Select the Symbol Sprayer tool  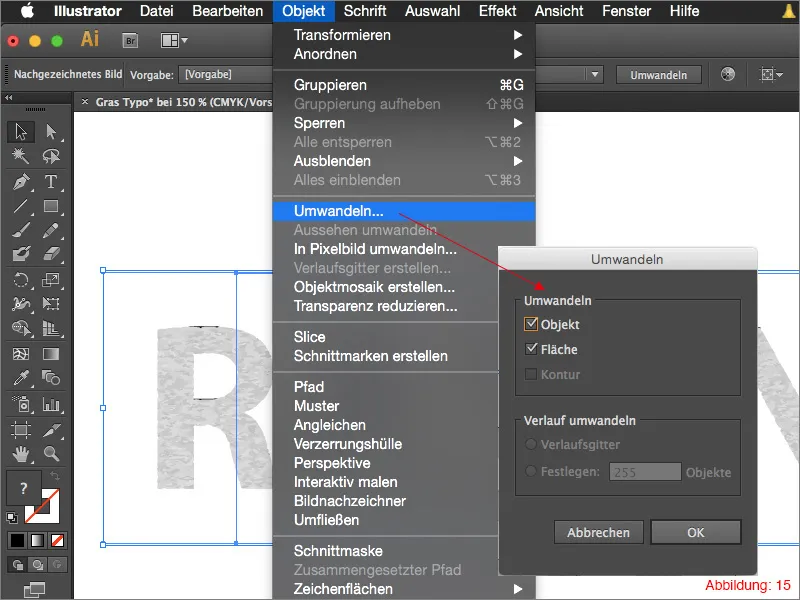[21, 404]
